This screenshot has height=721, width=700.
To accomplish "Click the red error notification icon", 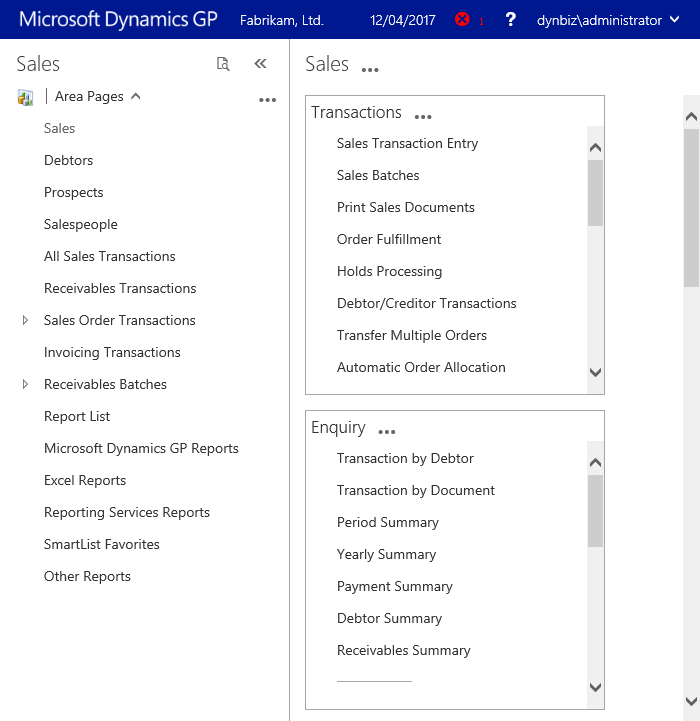I will (462, 20).
